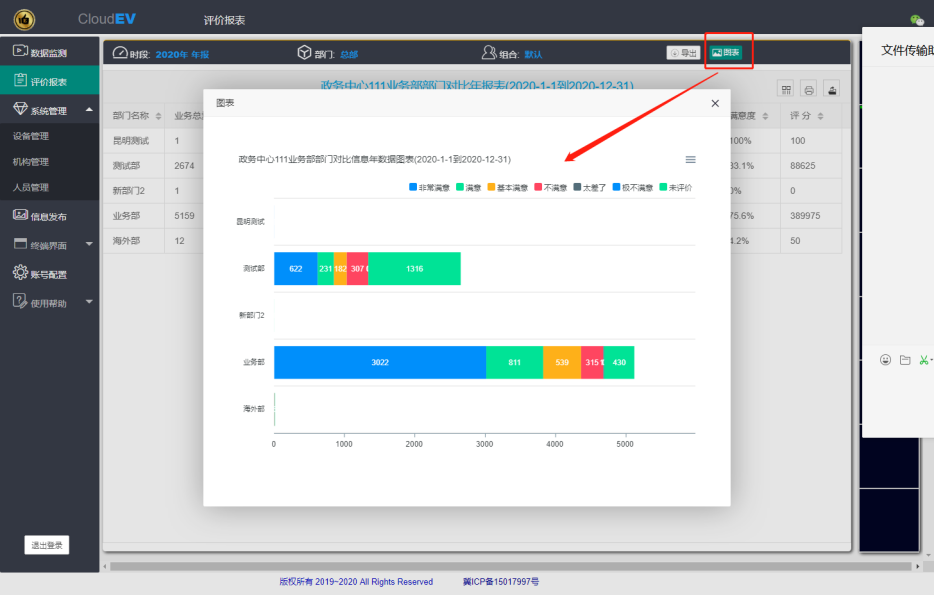Click the 总部 department link

point(349,54)
